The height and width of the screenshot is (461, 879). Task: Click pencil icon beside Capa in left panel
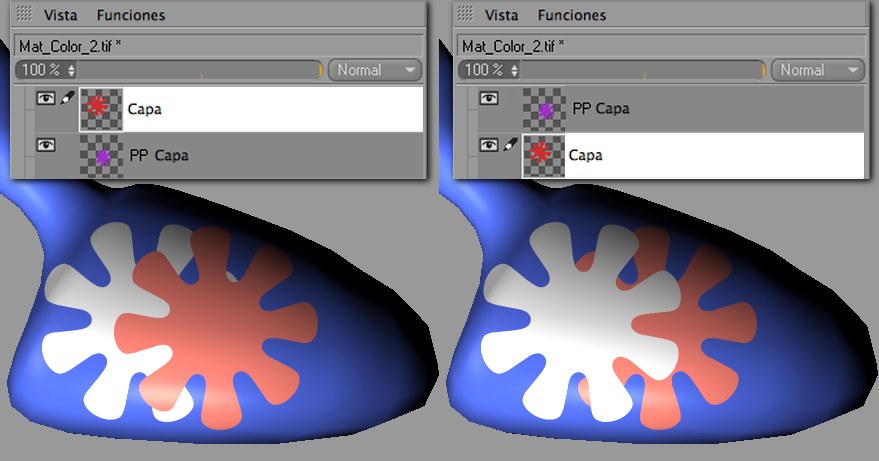67,100
